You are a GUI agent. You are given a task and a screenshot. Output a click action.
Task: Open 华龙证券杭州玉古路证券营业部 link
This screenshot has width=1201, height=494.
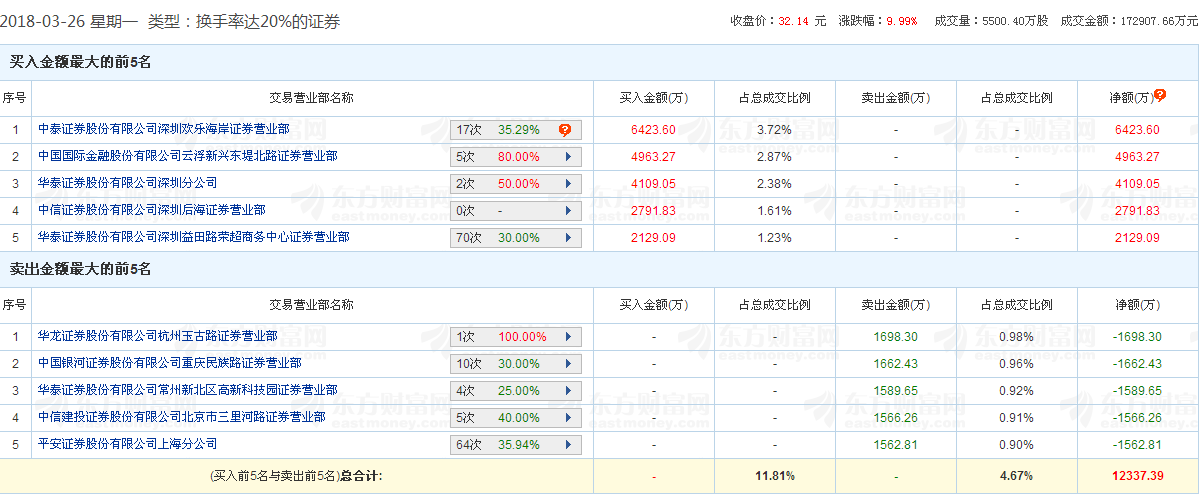pos(157,336)
